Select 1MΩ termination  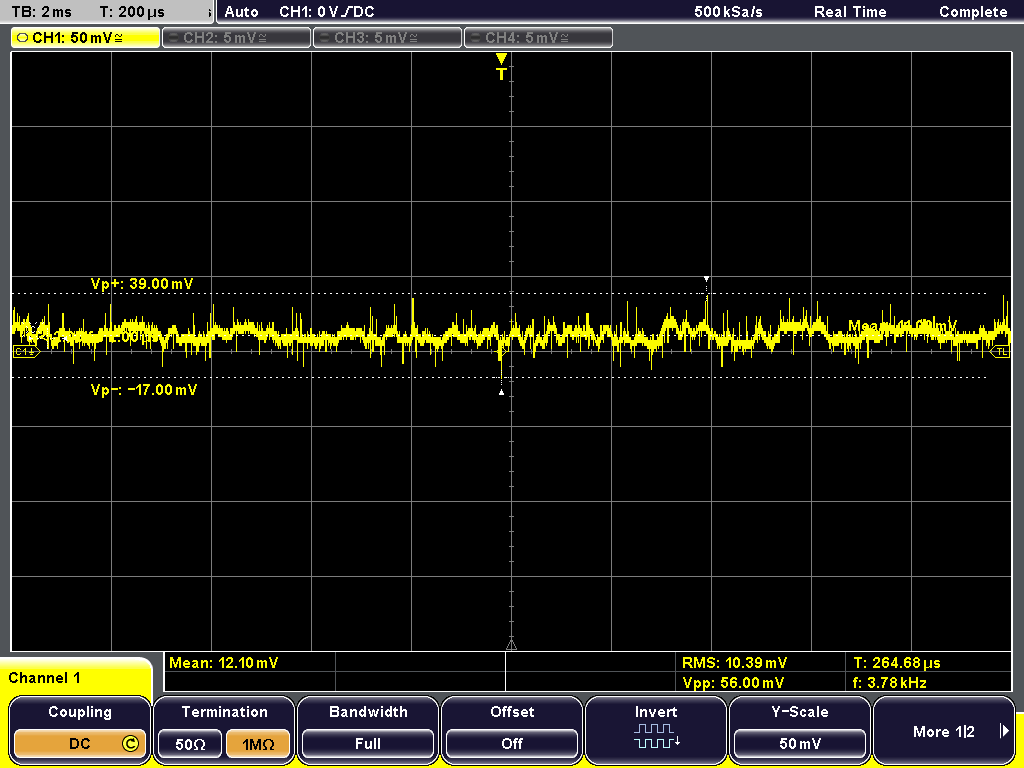point(259,744)
